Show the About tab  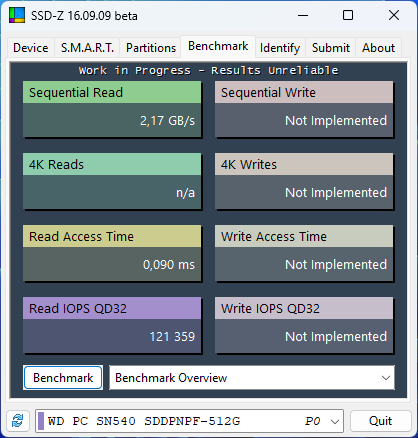(x=378, y=48)
